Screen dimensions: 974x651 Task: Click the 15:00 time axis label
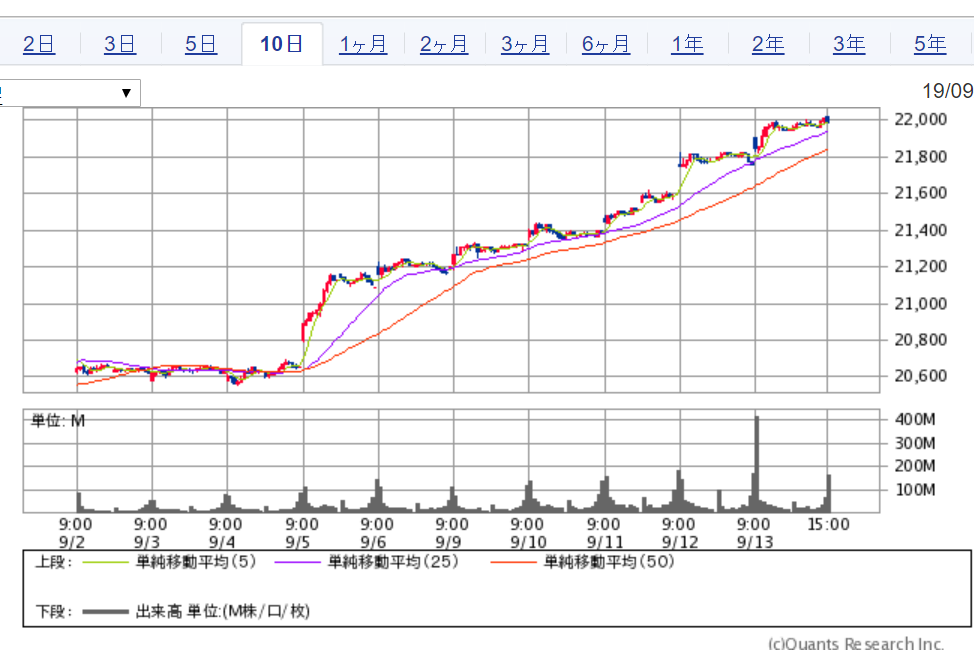(x=828, y=525)
